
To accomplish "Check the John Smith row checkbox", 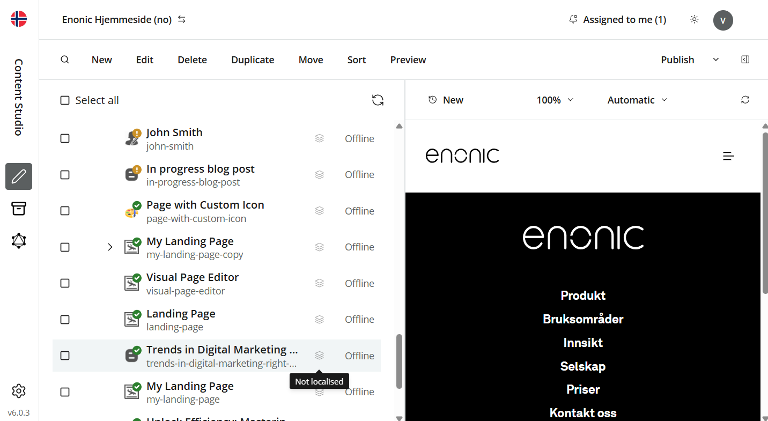I will tap(65, 139).
